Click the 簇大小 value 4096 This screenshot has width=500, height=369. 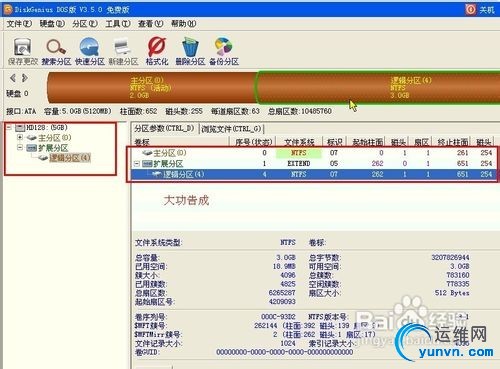pos(288,275)
